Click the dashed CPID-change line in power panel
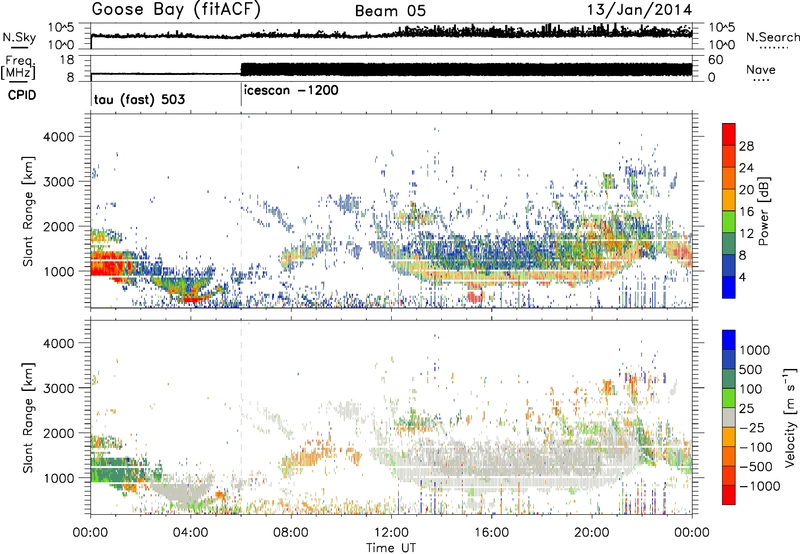The width and height of the screenshot is (800, 554). [241, 210]
